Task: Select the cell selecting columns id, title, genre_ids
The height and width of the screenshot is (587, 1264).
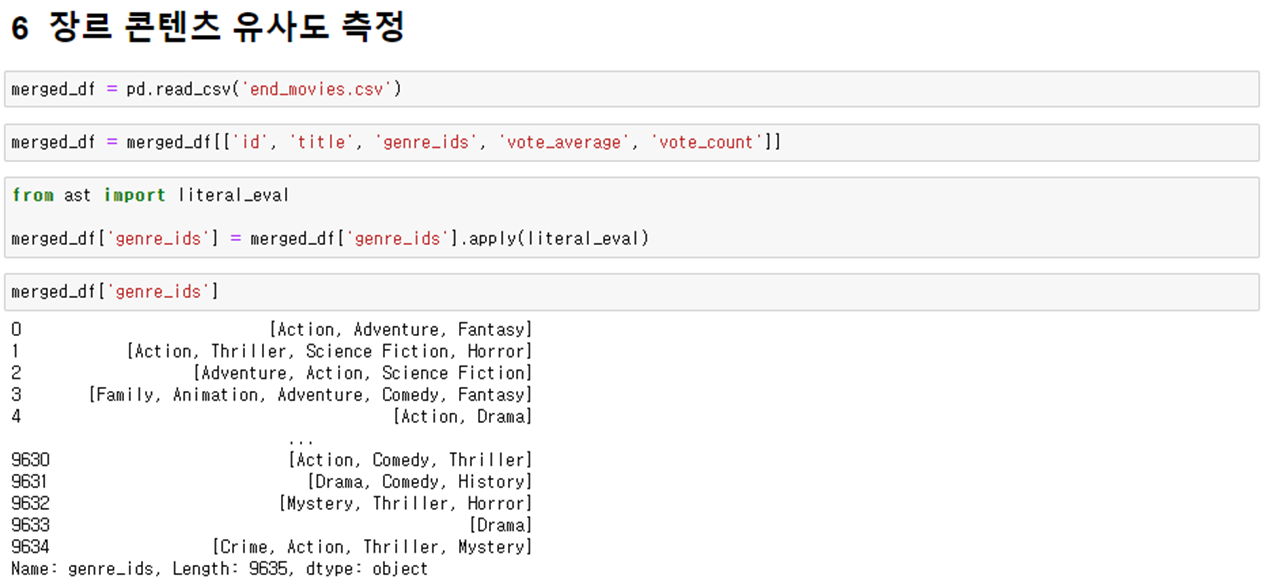Action: (x=631, y=142)
